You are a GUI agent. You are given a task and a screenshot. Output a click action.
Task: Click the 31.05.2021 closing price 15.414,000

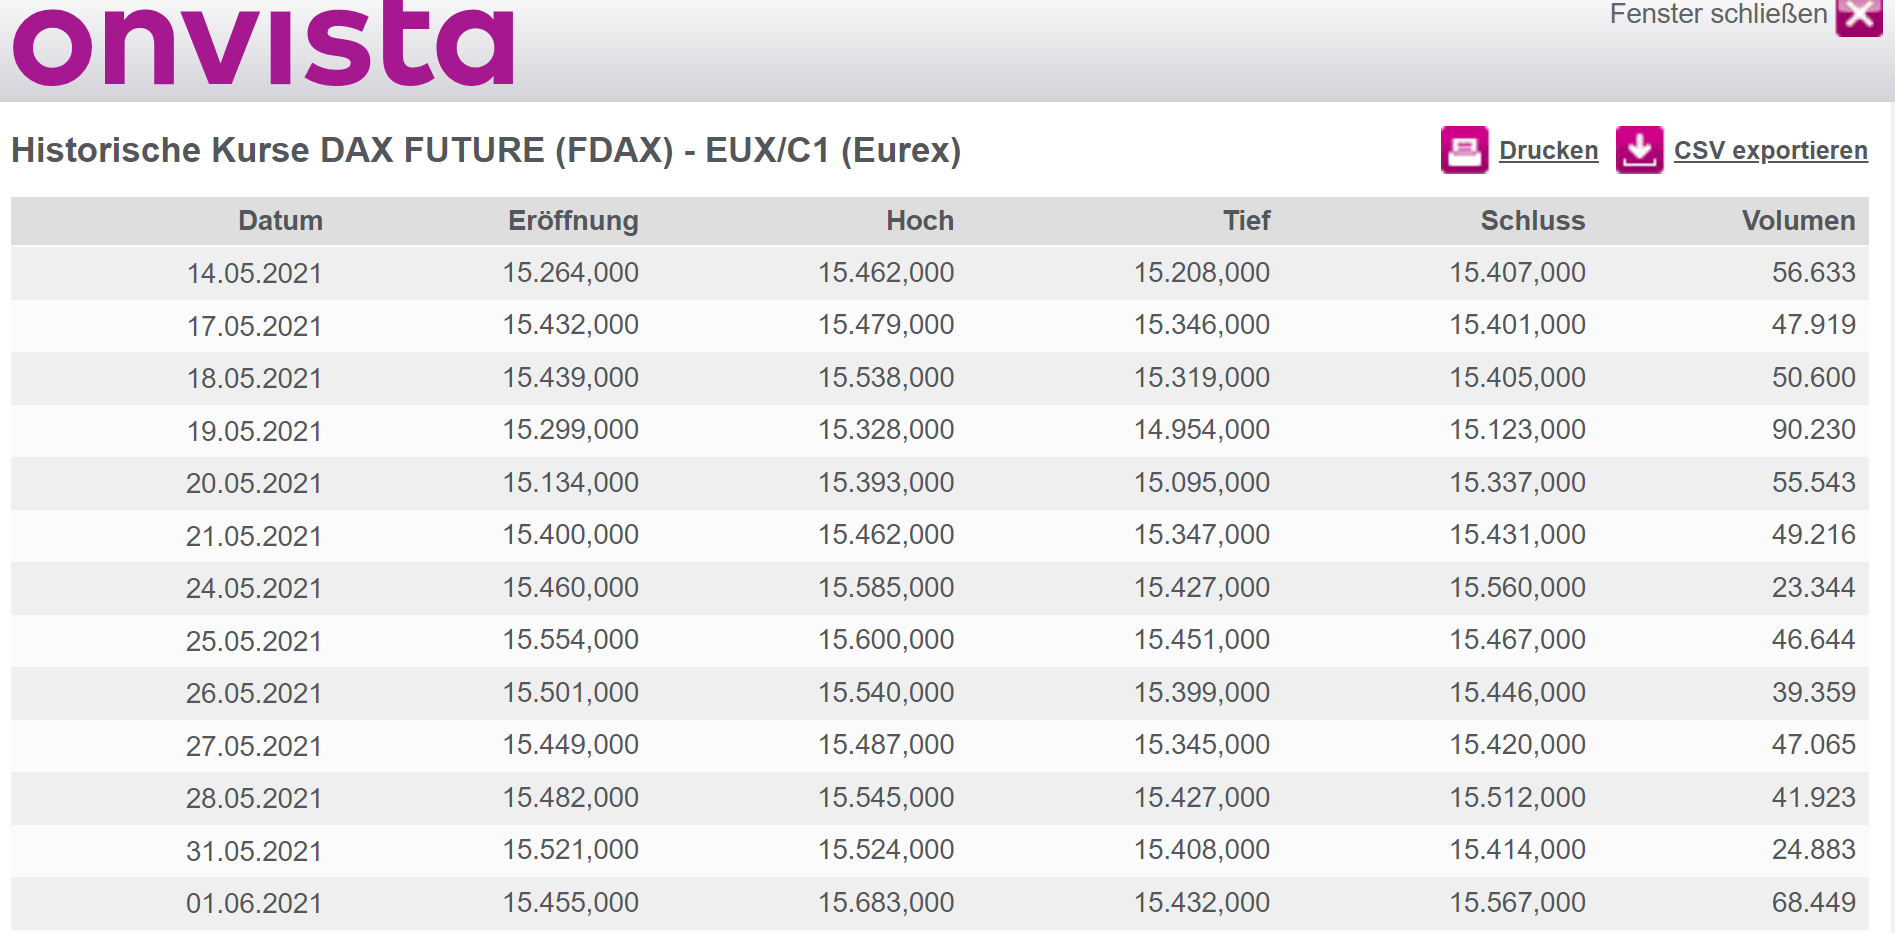(1517, 850)
